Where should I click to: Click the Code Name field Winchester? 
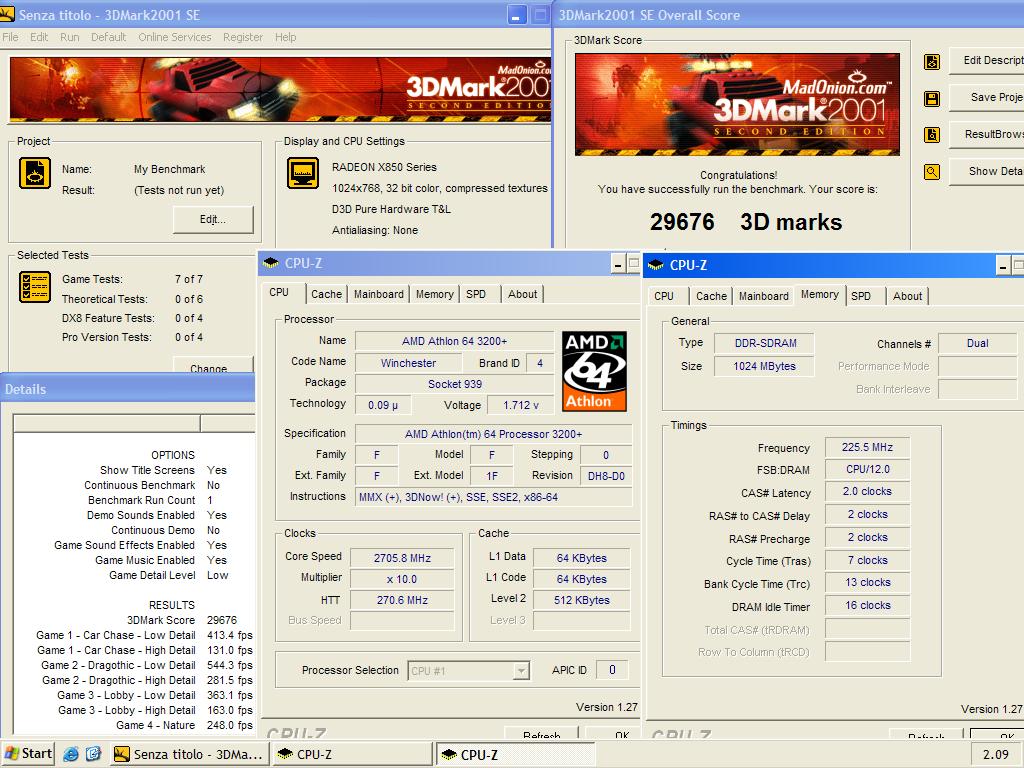tap(408, 363)
